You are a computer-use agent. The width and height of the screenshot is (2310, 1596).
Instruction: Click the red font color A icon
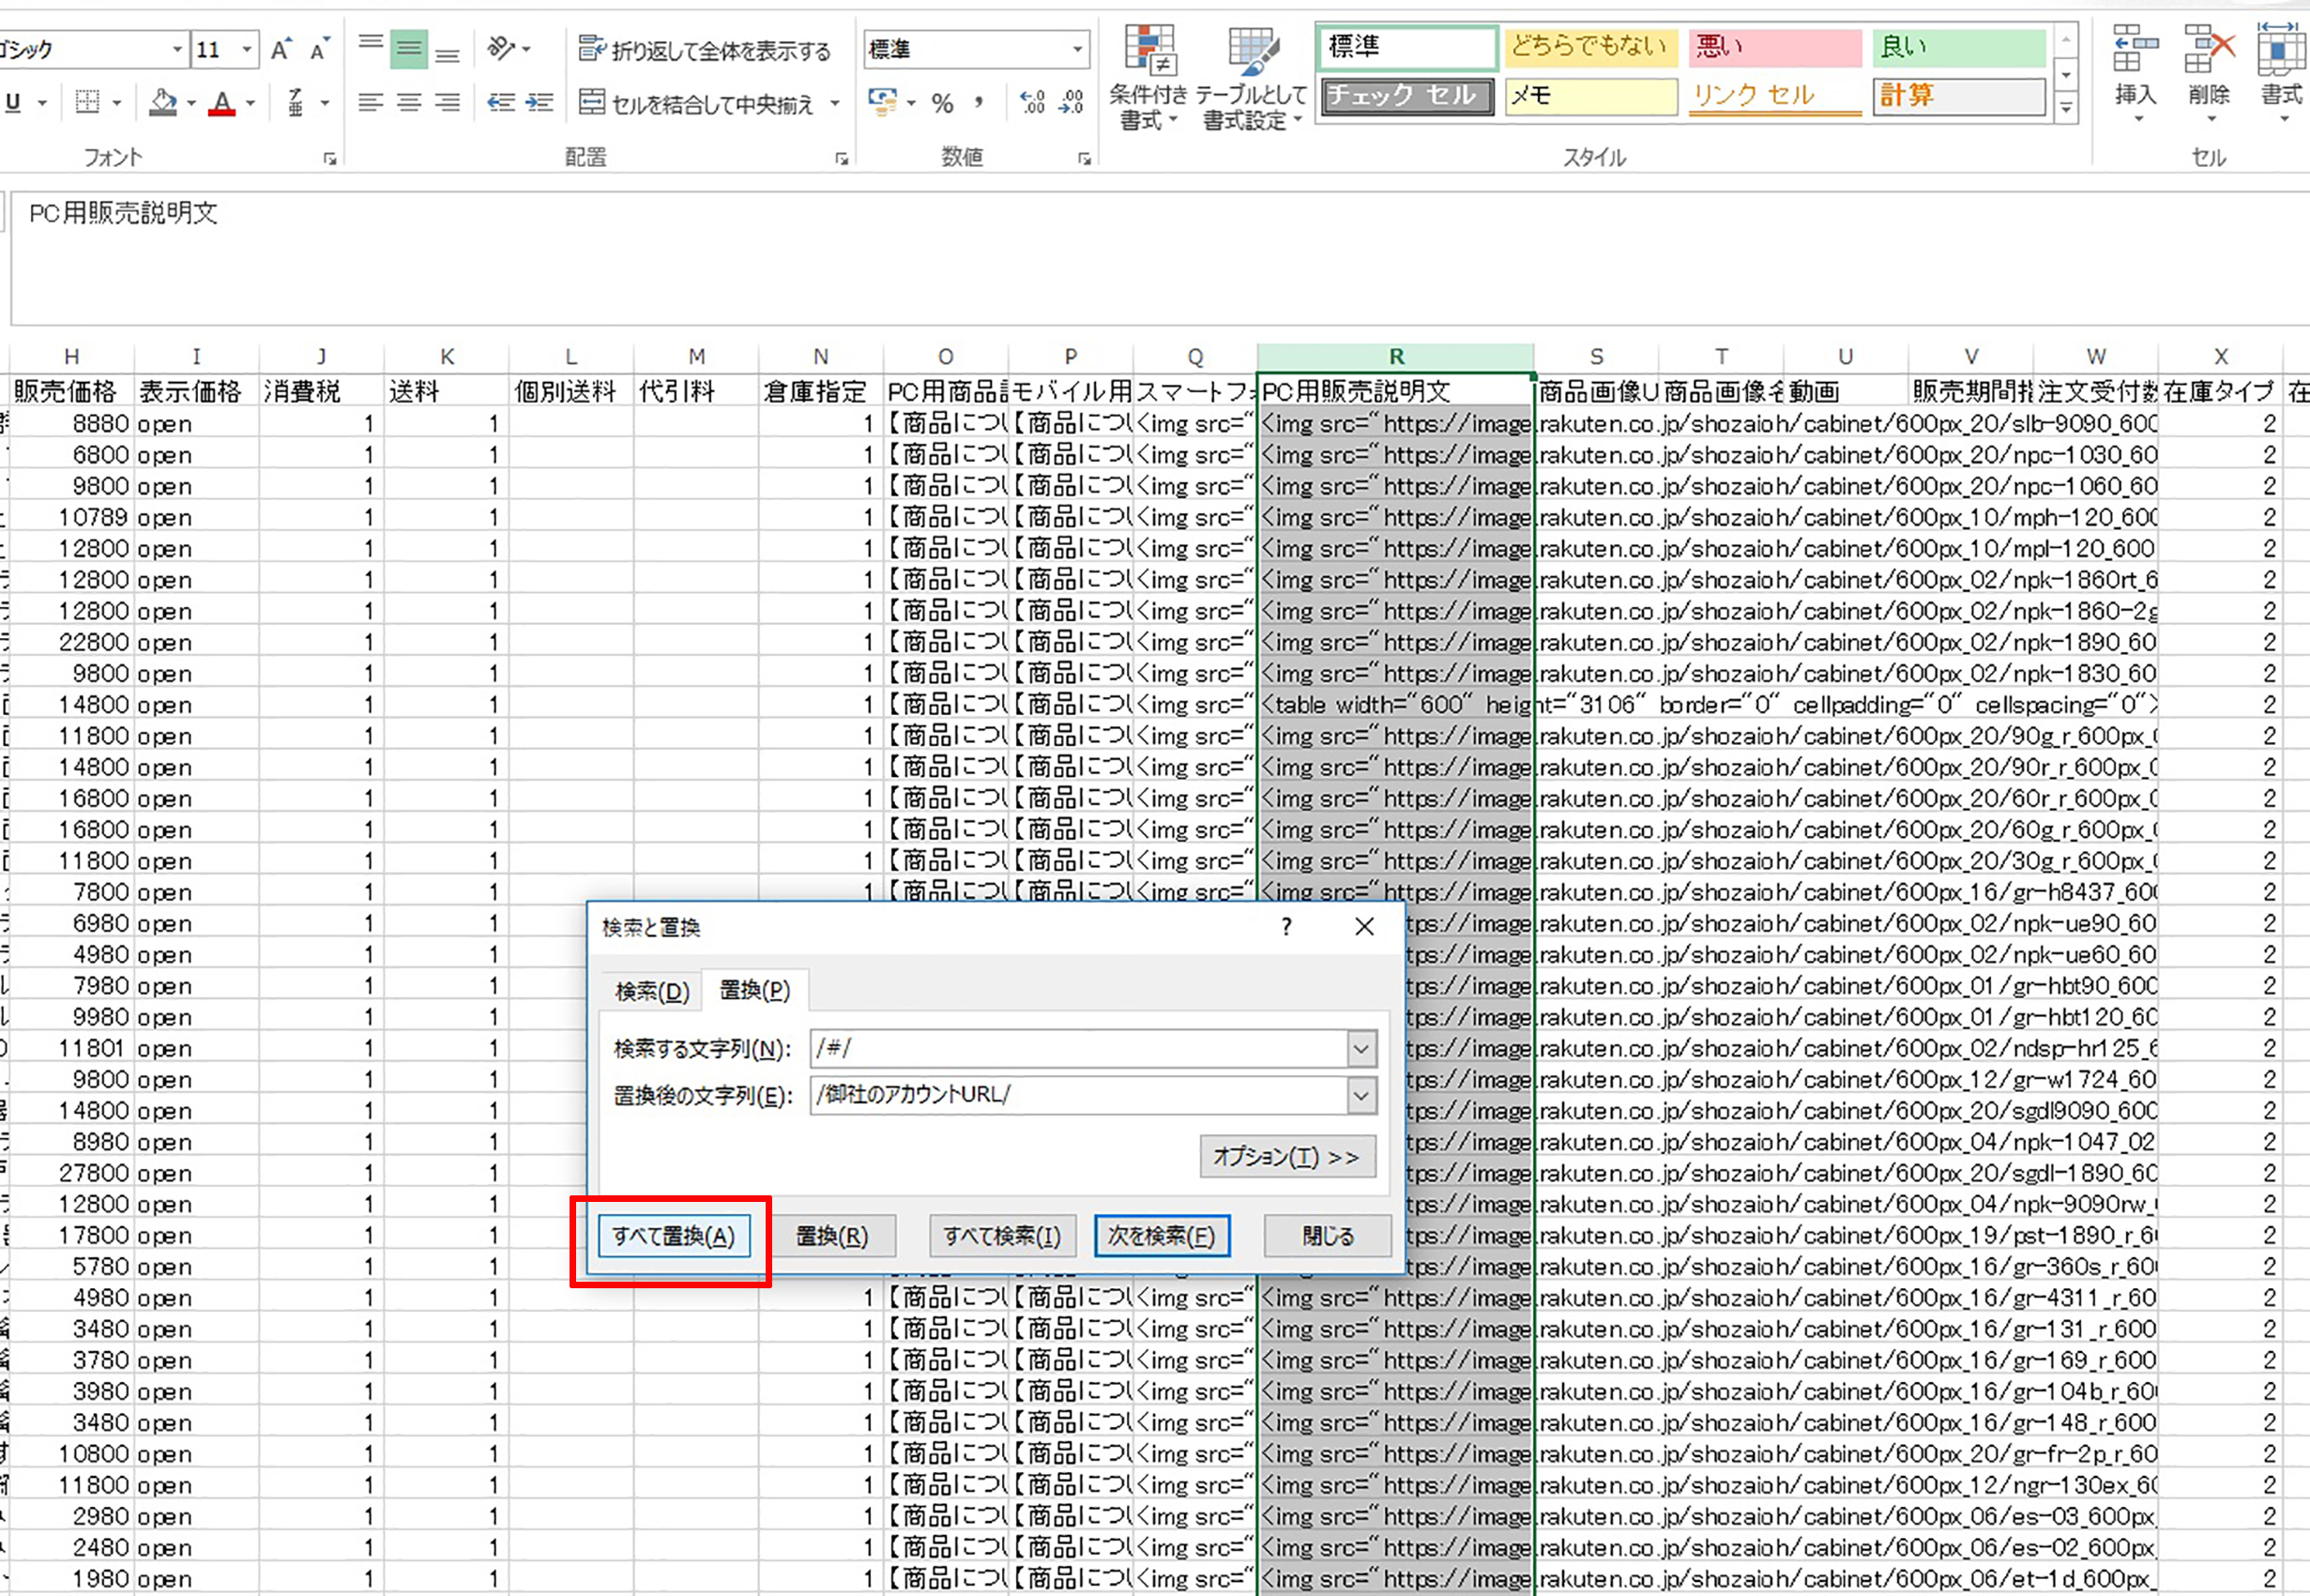click(x=222, y=102)
